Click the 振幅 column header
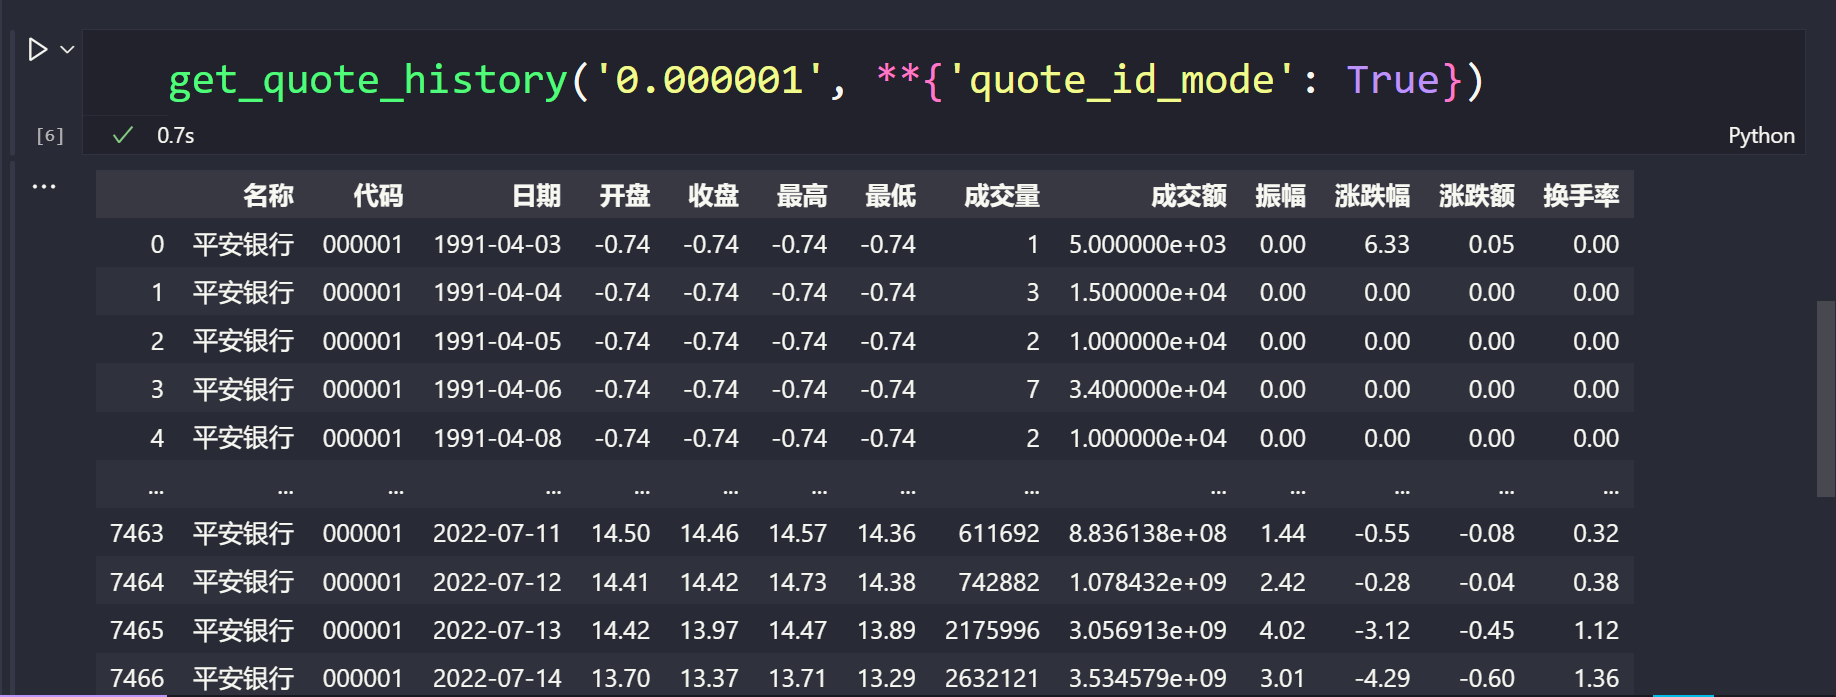 [1281, 196]
